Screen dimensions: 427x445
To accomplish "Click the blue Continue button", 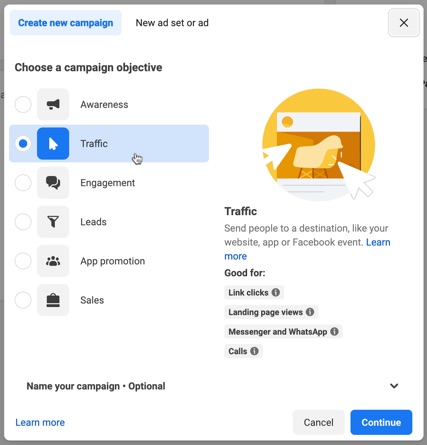I will 381,422.
